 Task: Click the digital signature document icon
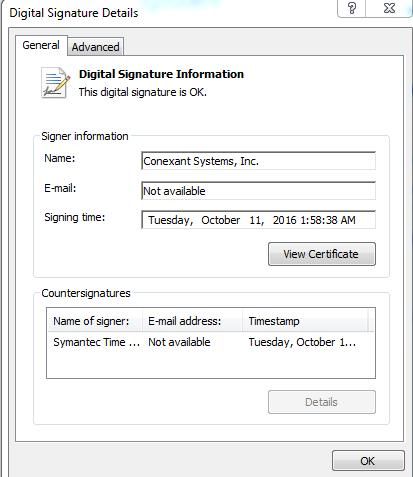point(56,83)
